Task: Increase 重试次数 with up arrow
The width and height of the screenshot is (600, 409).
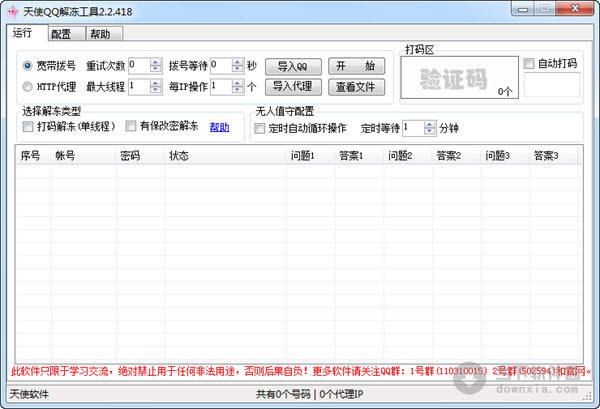Action: (155, 62)
